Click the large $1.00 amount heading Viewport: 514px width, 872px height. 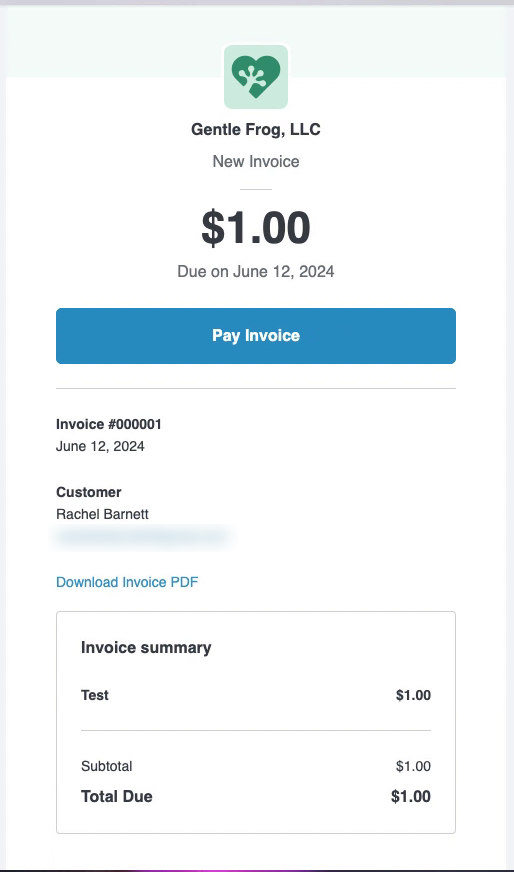point(256,228)
